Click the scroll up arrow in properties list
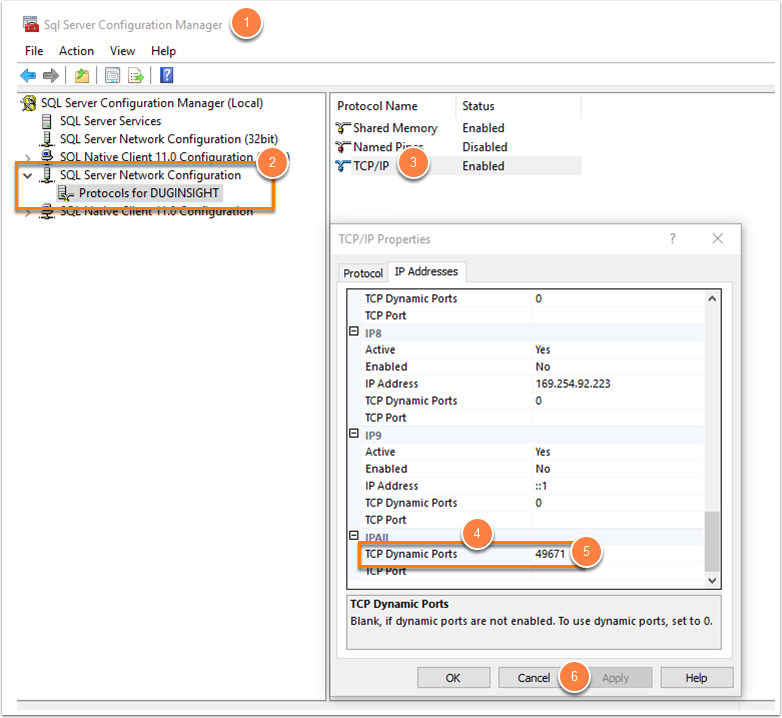This screenshot has width=782, height=718. 712,299
